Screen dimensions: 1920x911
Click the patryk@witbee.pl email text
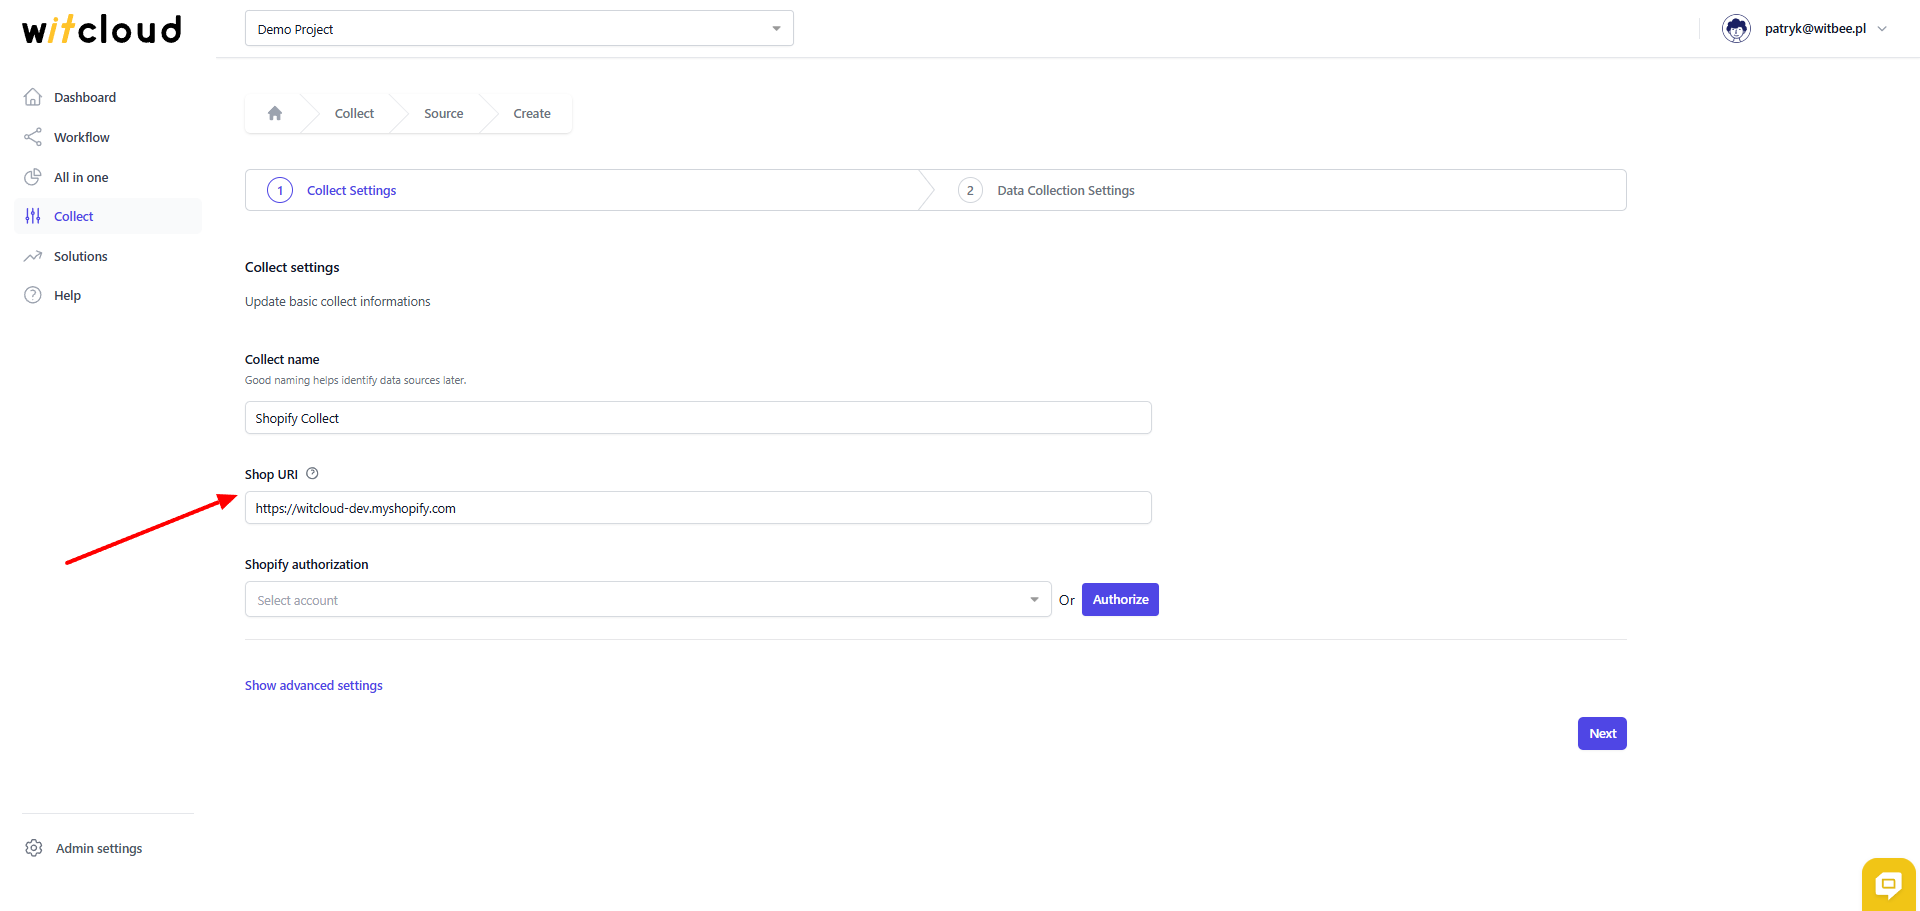[x=1815, y=29]
